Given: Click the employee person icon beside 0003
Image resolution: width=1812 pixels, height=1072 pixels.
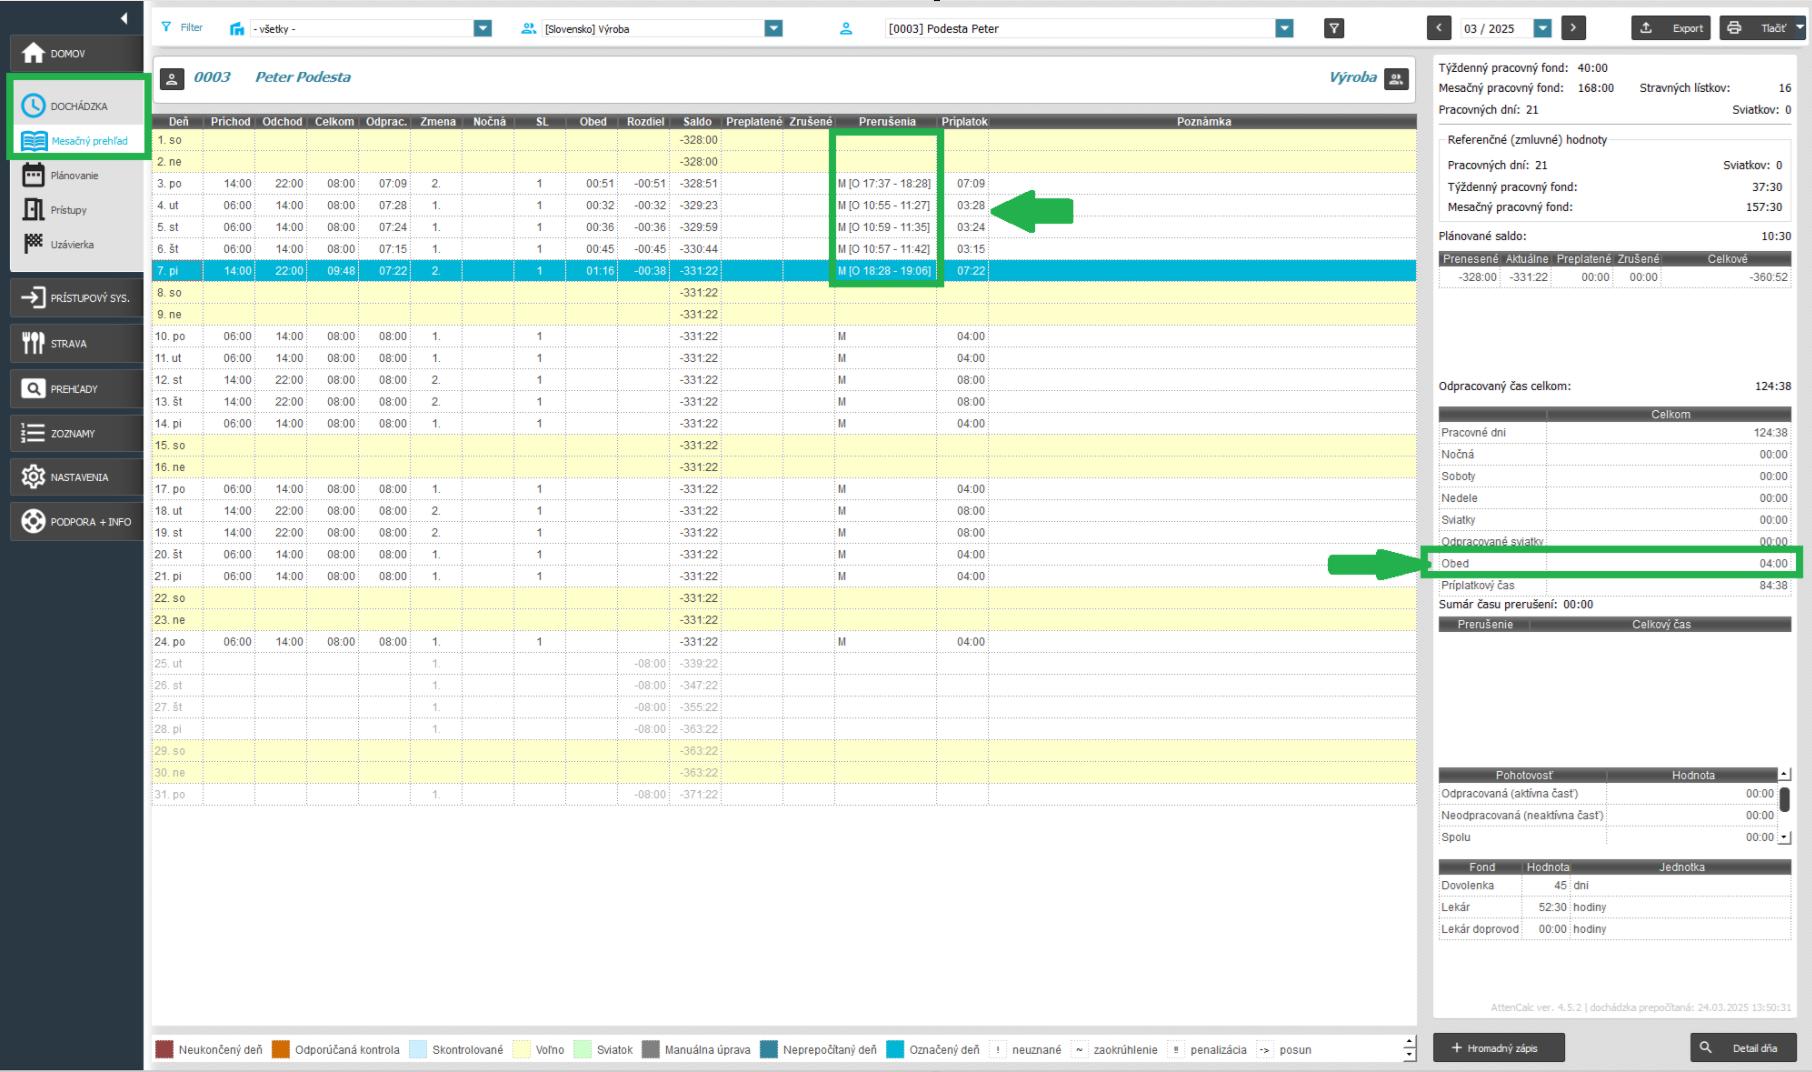Looking at the screenshot, I should tap(172, 78).
